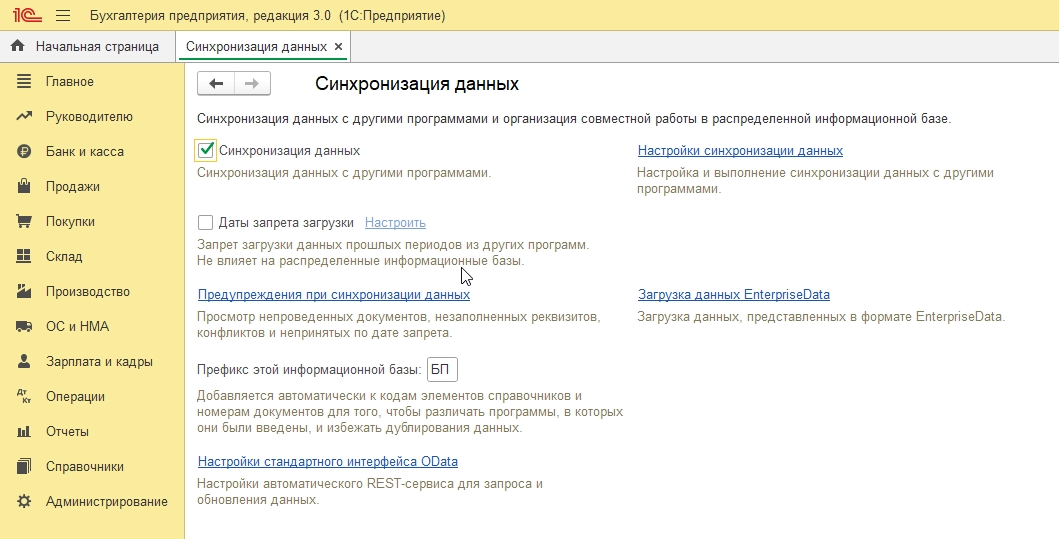The width and height of the screenshot is (1059, 539).
Task: Open Загрузка данных EnterpriseData link
Action: [733, 295]
